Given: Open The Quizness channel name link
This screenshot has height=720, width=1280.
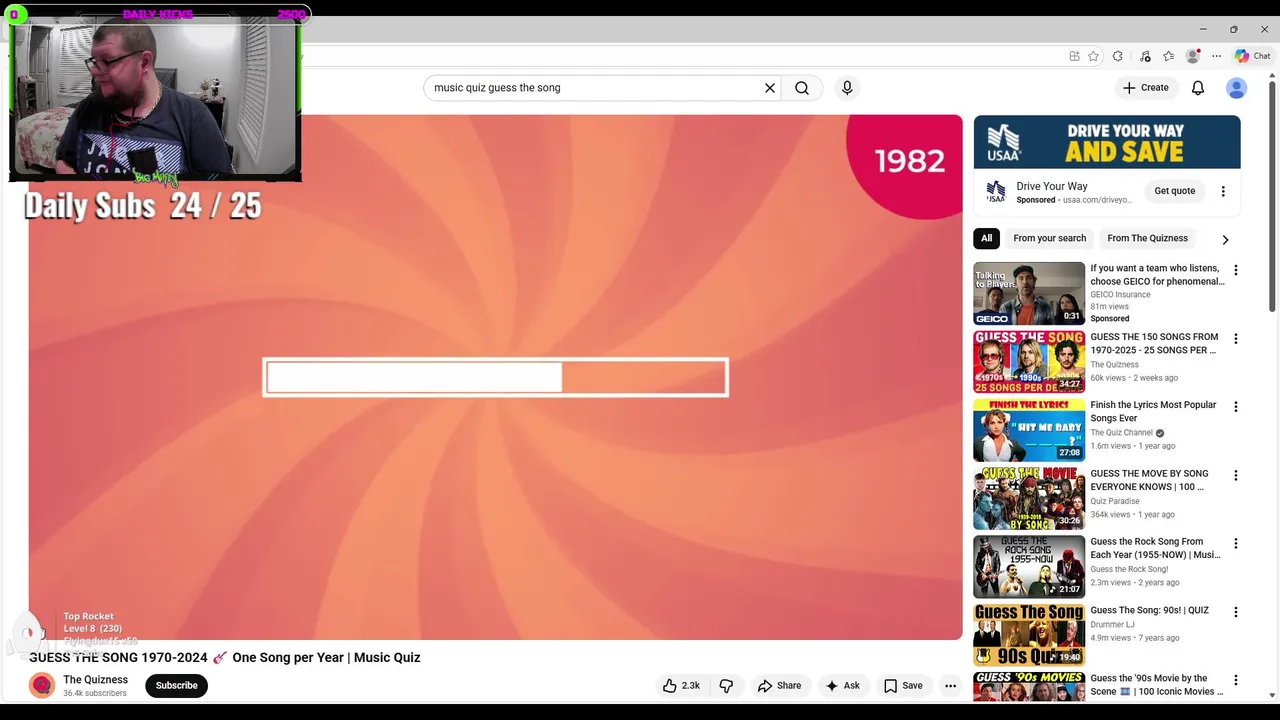Looking at the screenshot, I should (95, 679).
